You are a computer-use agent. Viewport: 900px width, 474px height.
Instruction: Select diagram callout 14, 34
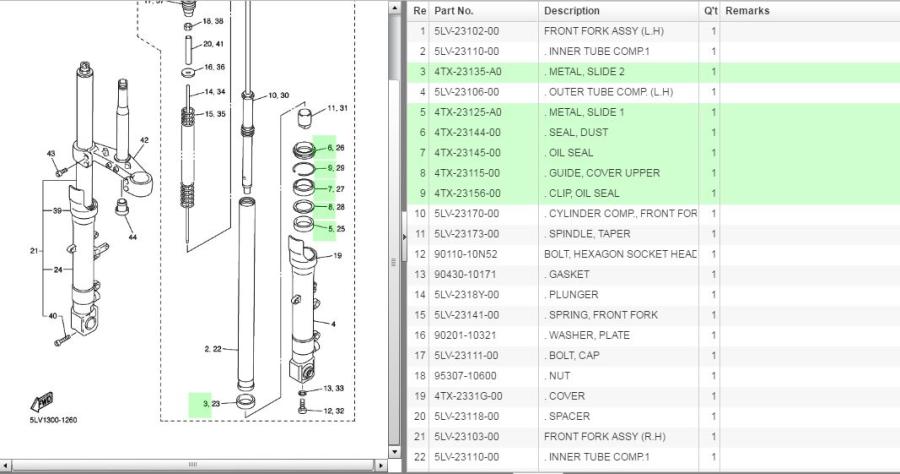(x=215, y=92)
